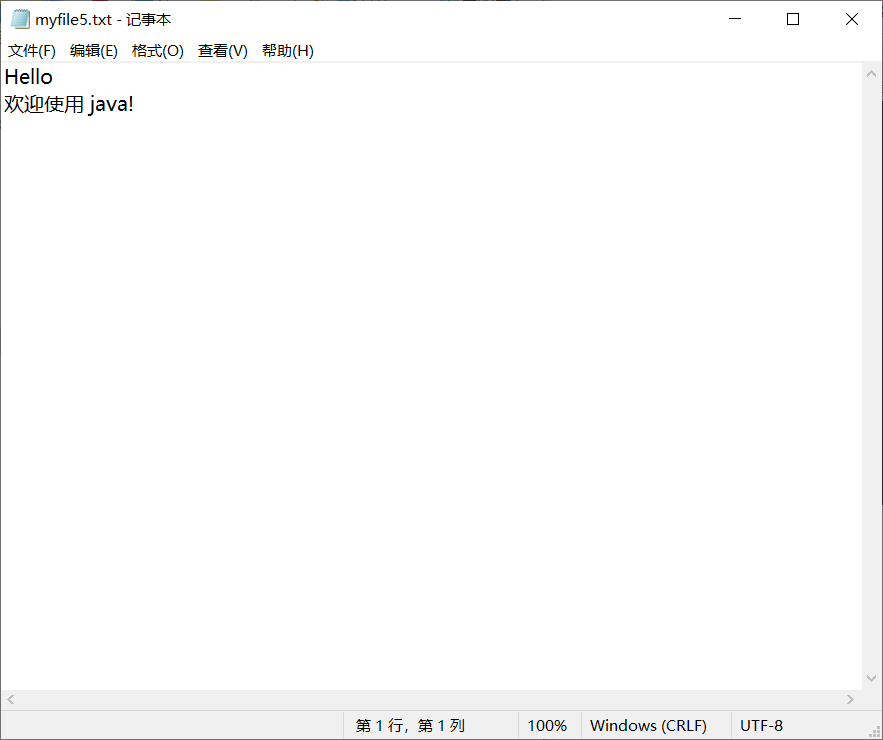The image size is (883, 740).
Task: Open the 帮助(H) menu
Action: (287, 50)
